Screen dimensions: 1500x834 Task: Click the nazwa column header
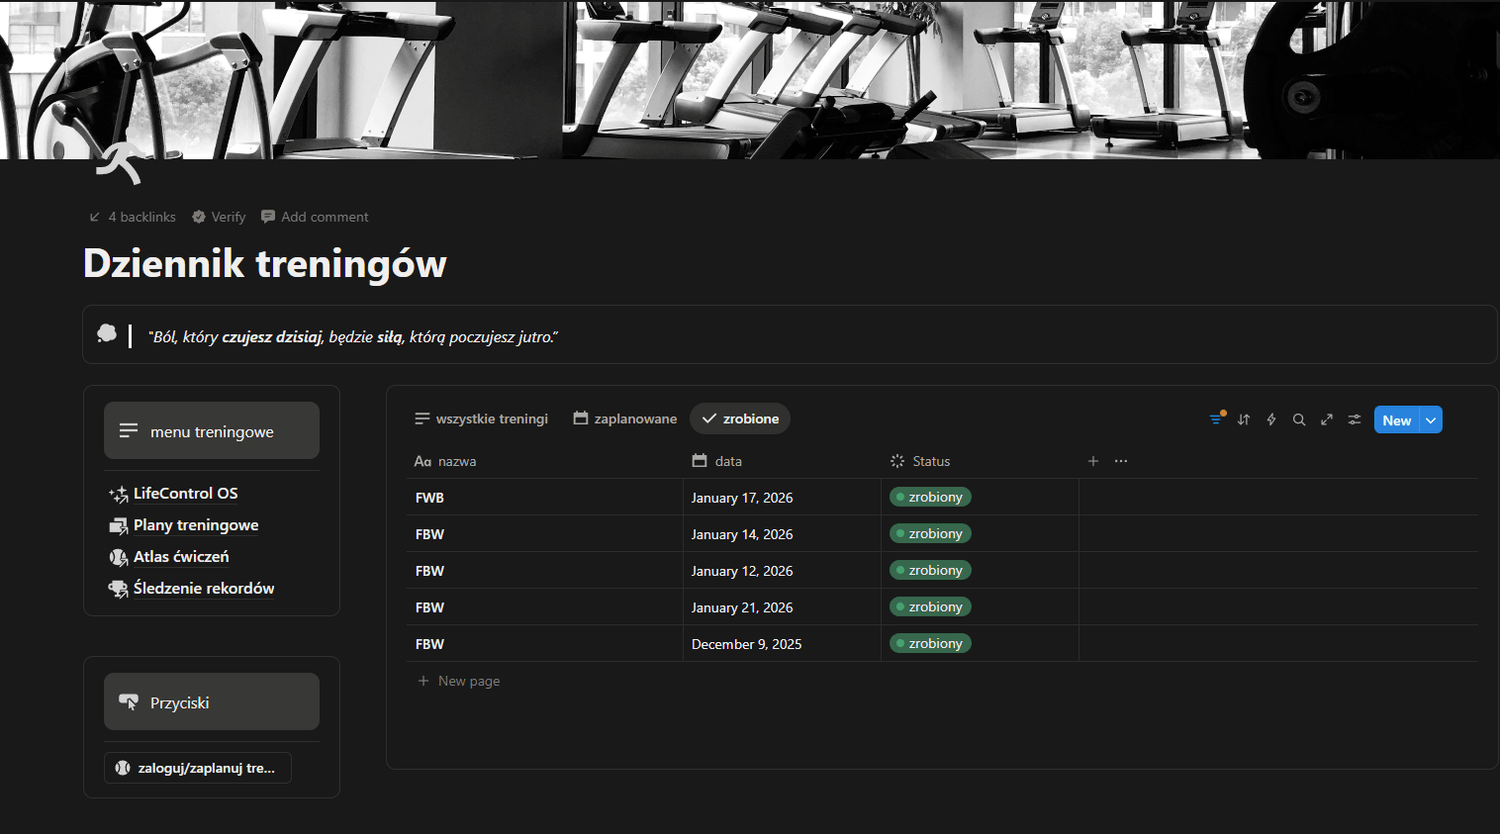tap(545, 461)
